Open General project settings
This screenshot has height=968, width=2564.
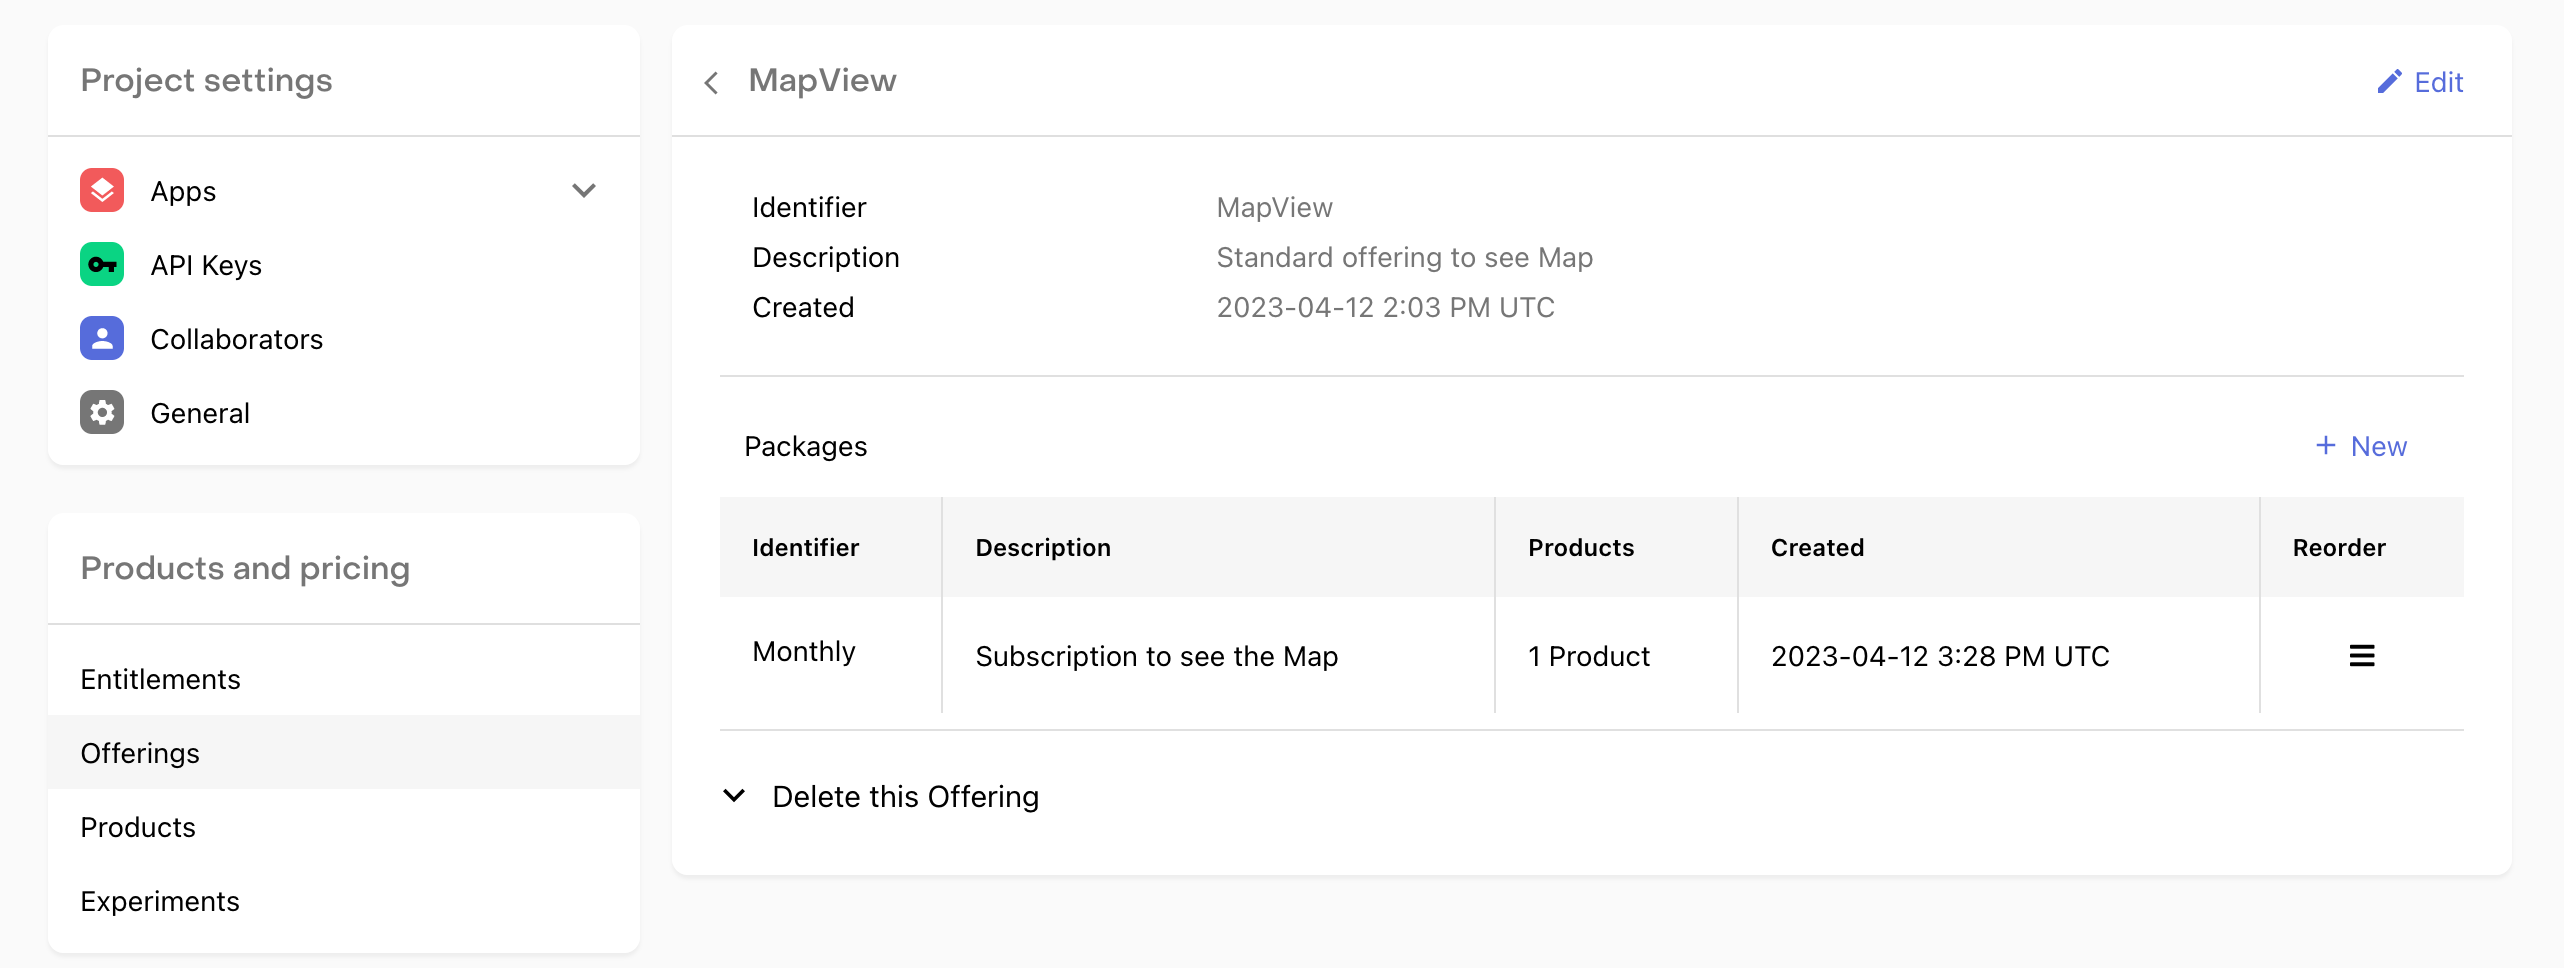click(344, 412)
